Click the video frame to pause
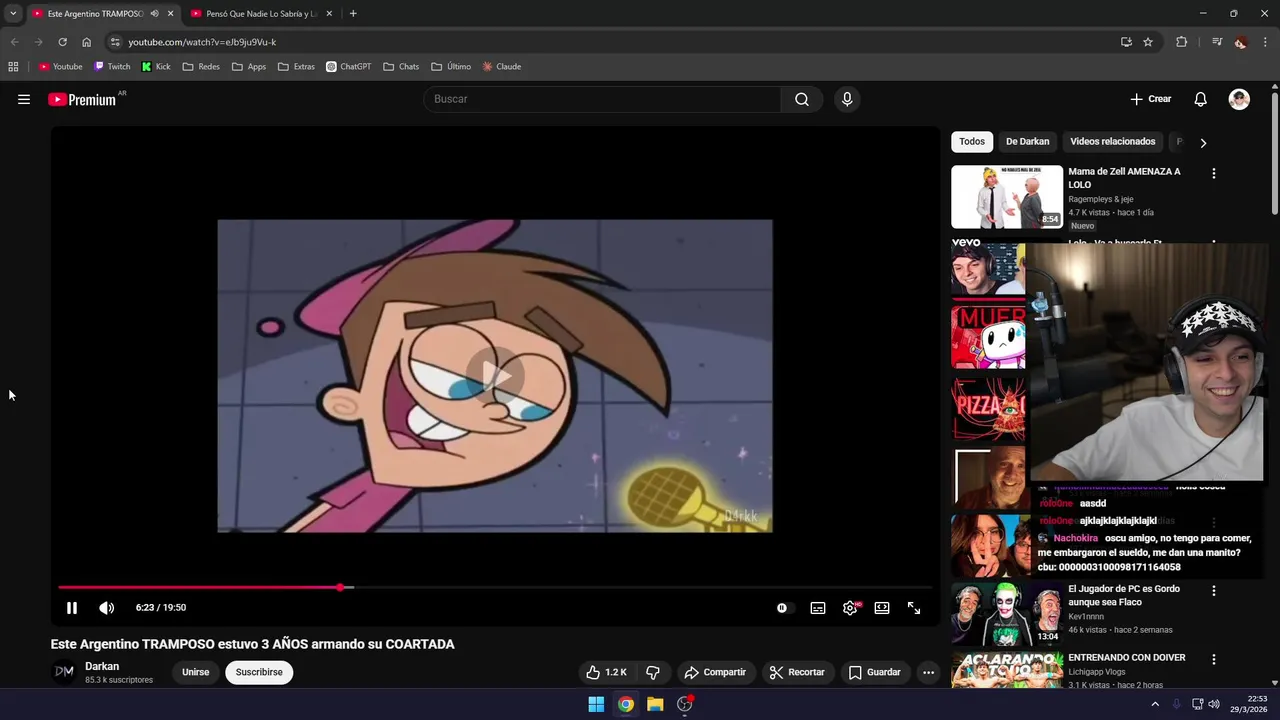This screenshot has width=1280, height=720. [495, 376]
